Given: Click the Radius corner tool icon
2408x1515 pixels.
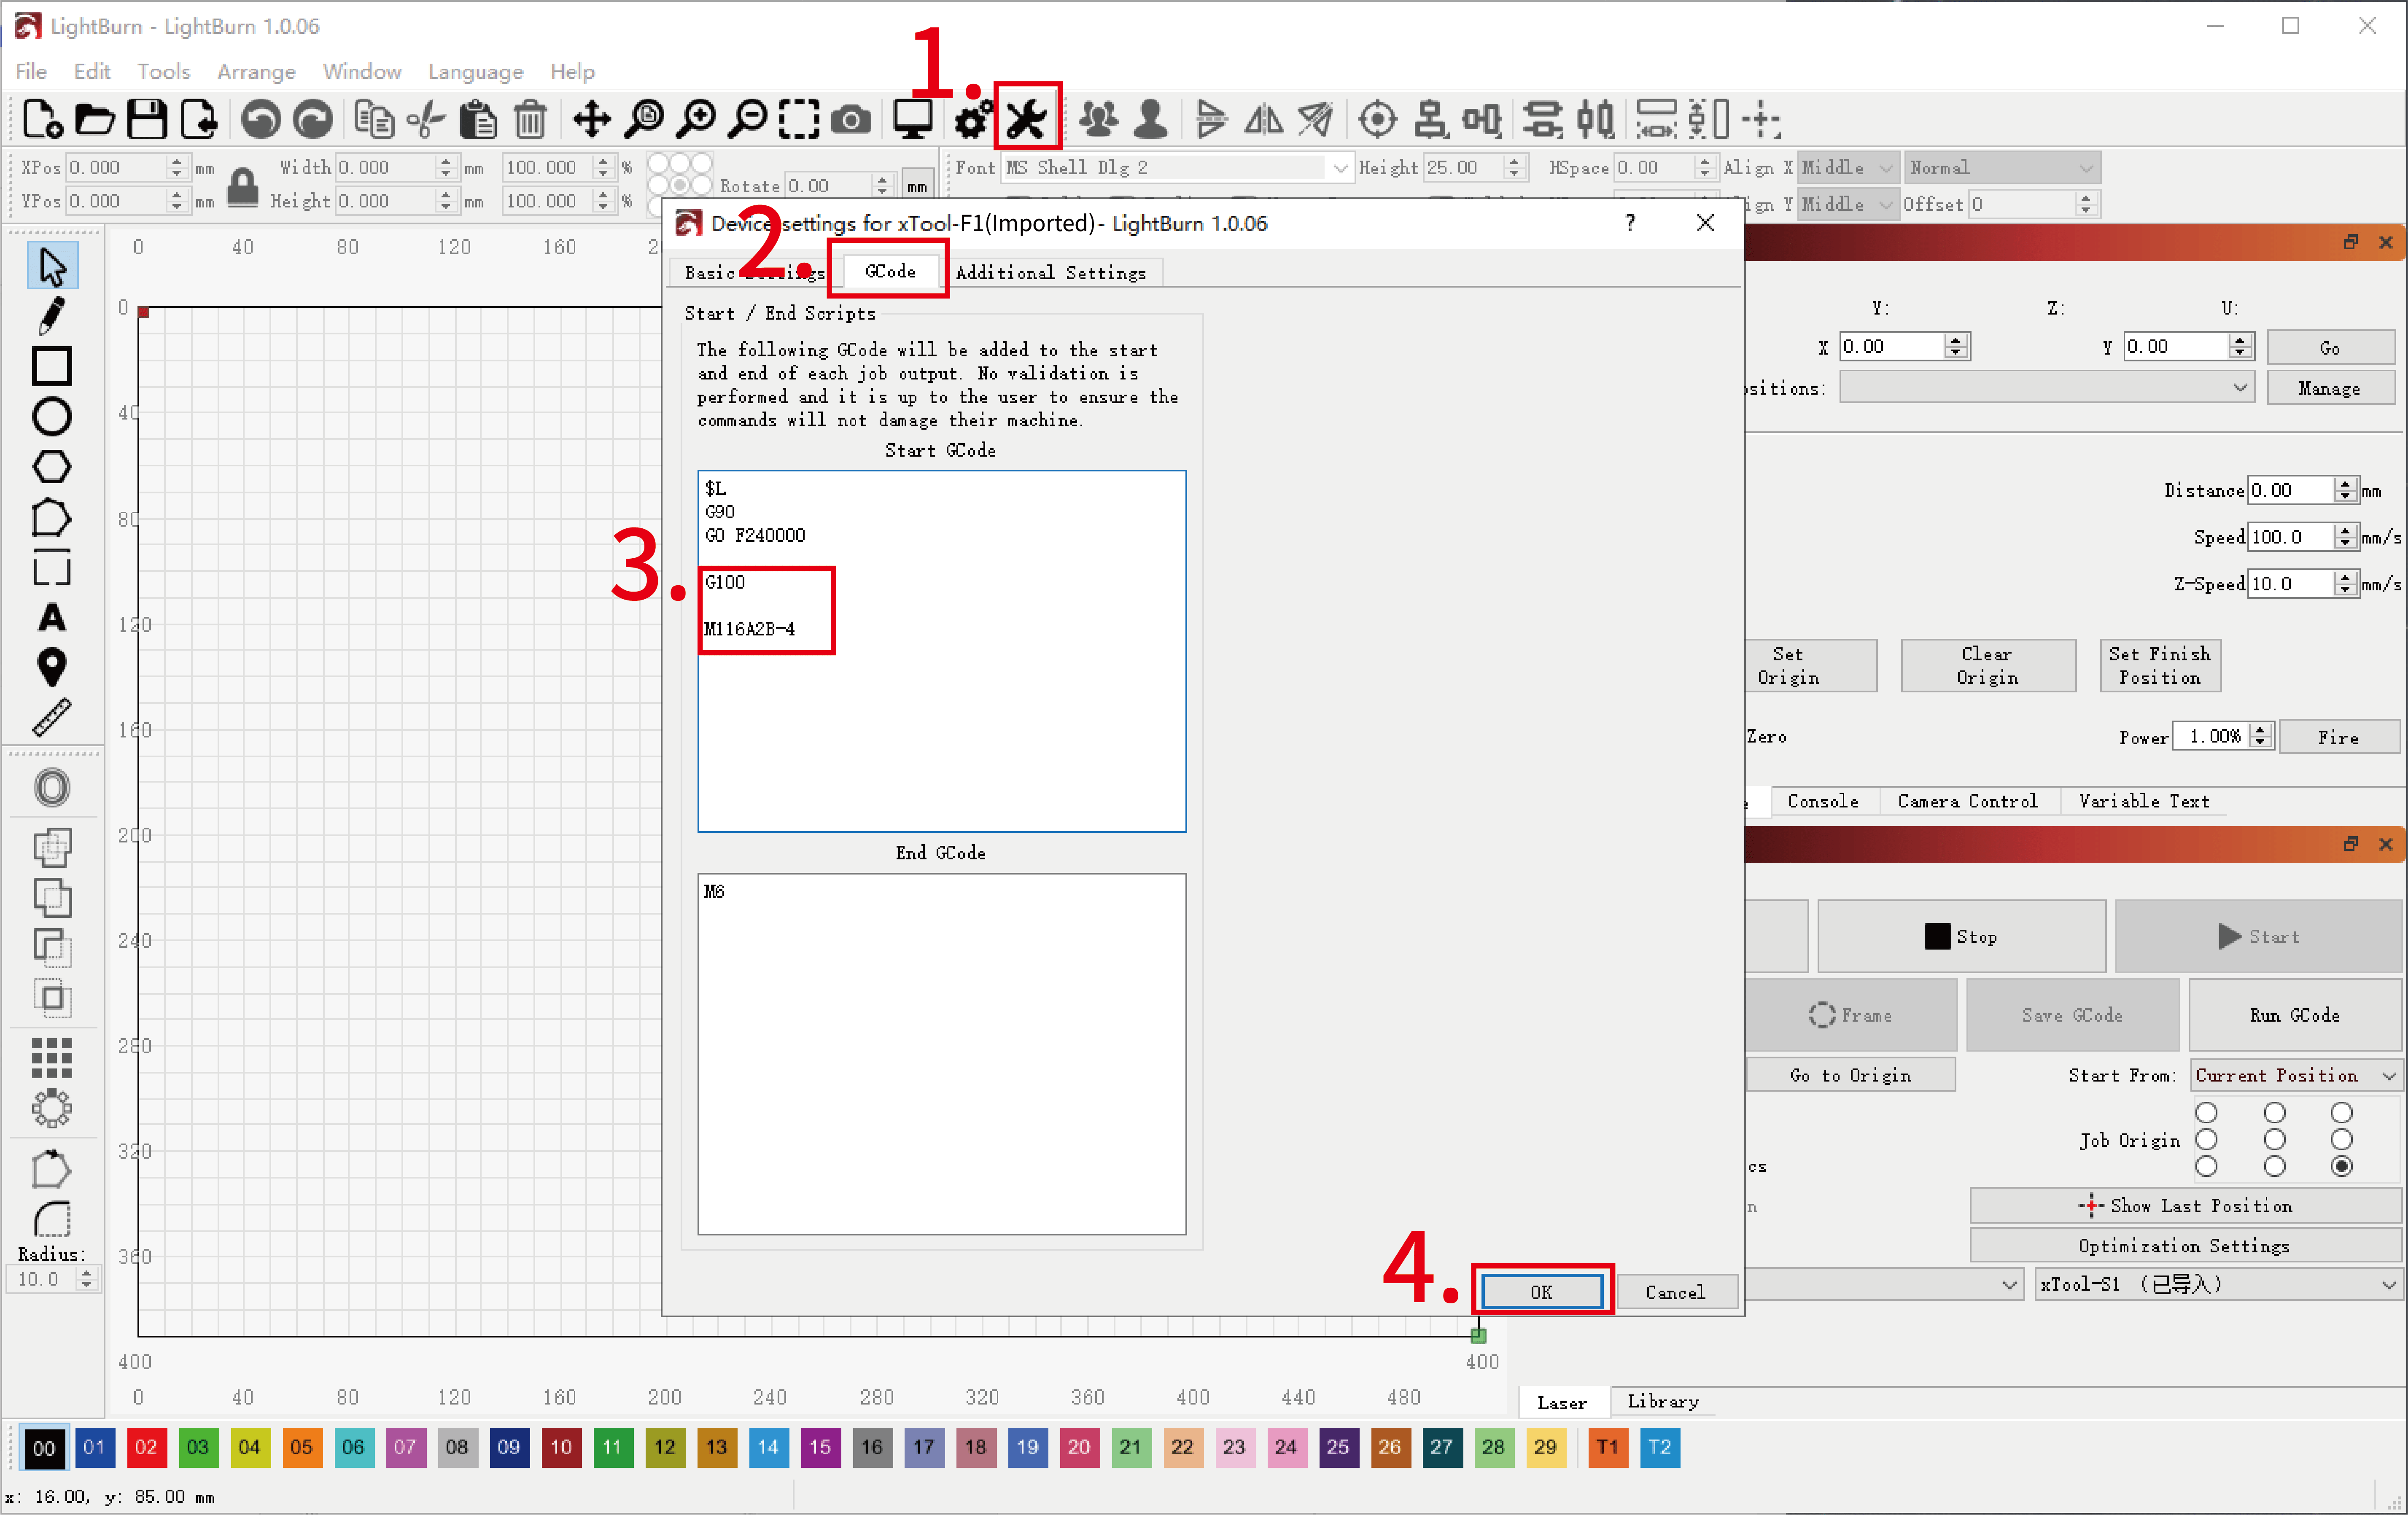Looking at the screenshot, I should tap(51, 1219).
